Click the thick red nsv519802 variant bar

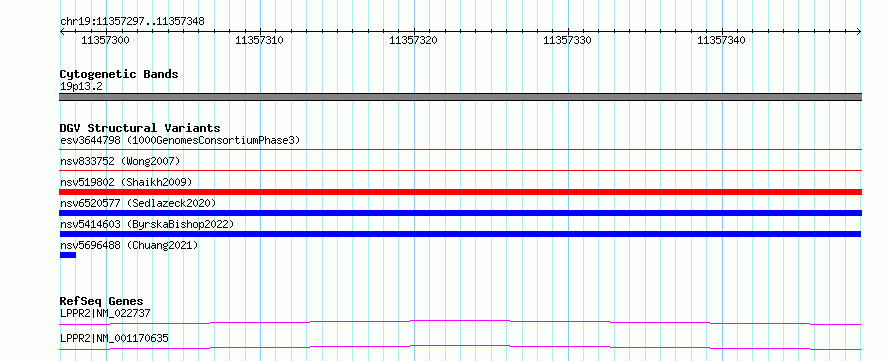[x=460, y=192]
